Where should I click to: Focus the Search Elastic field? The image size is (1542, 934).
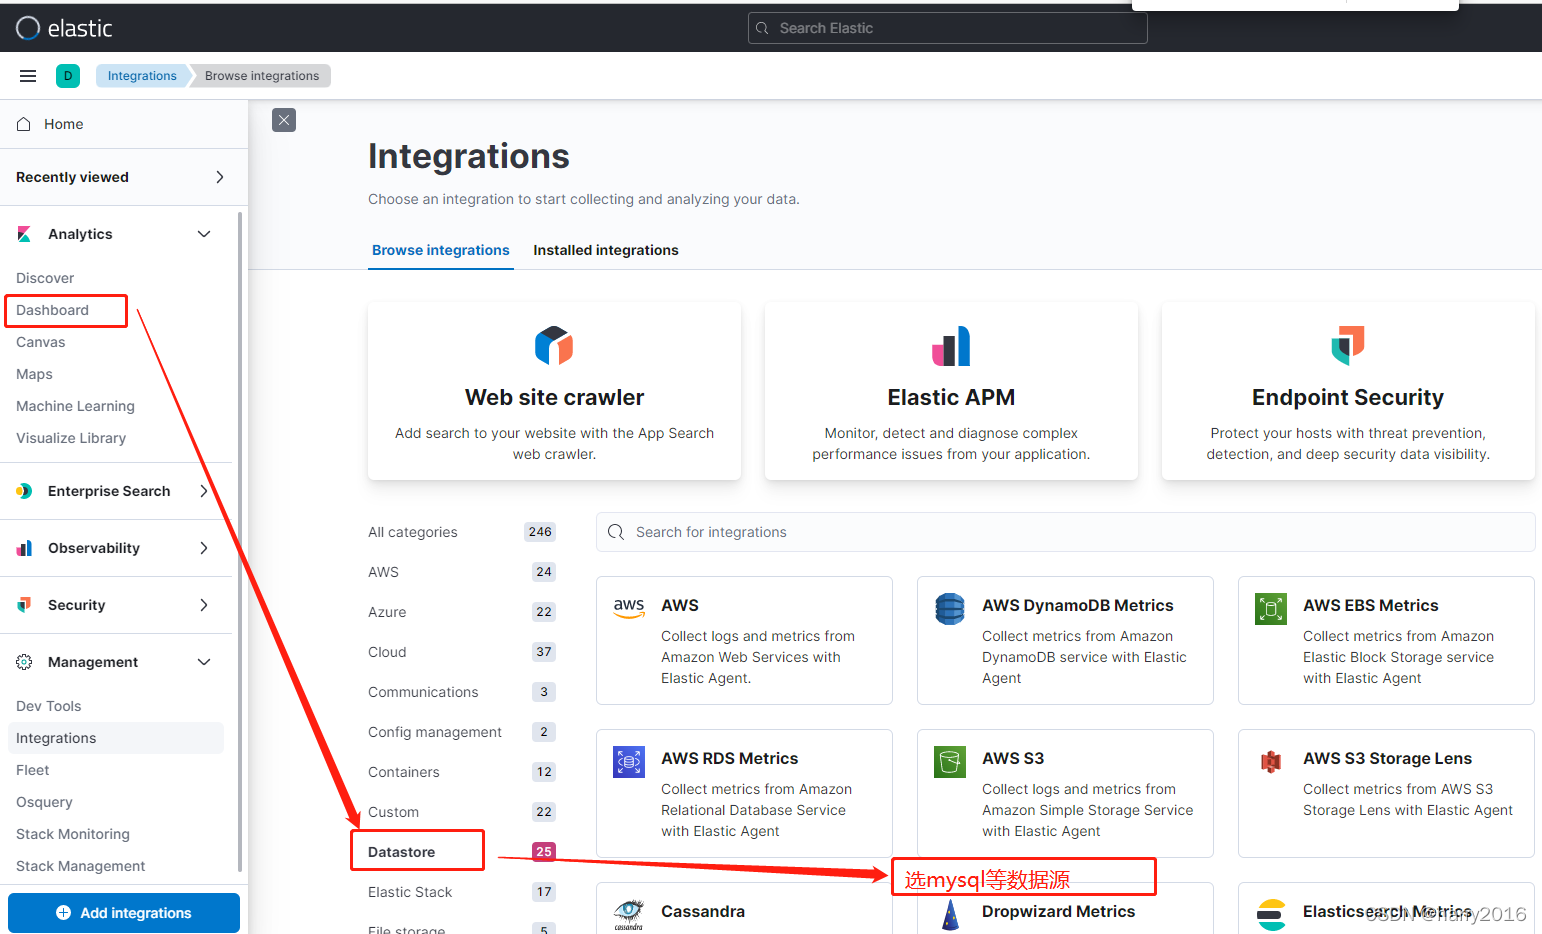pos(947,28)
